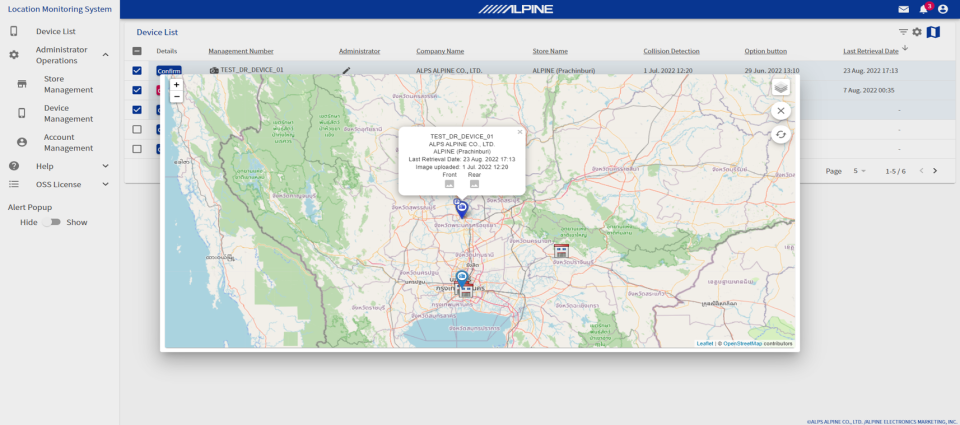Open the table settings gear icon
The height and width of the screenshot is (425, 960).
(917, 32)
